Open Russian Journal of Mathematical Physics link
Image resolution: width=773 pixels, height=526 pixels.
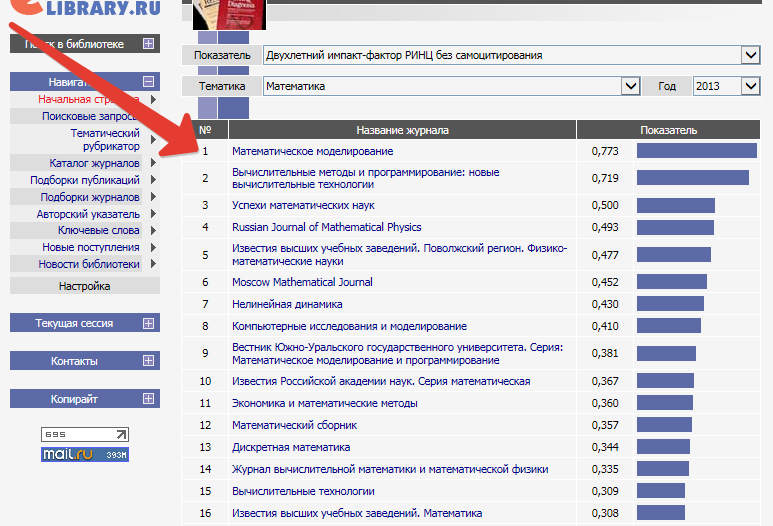coord(326,227)
